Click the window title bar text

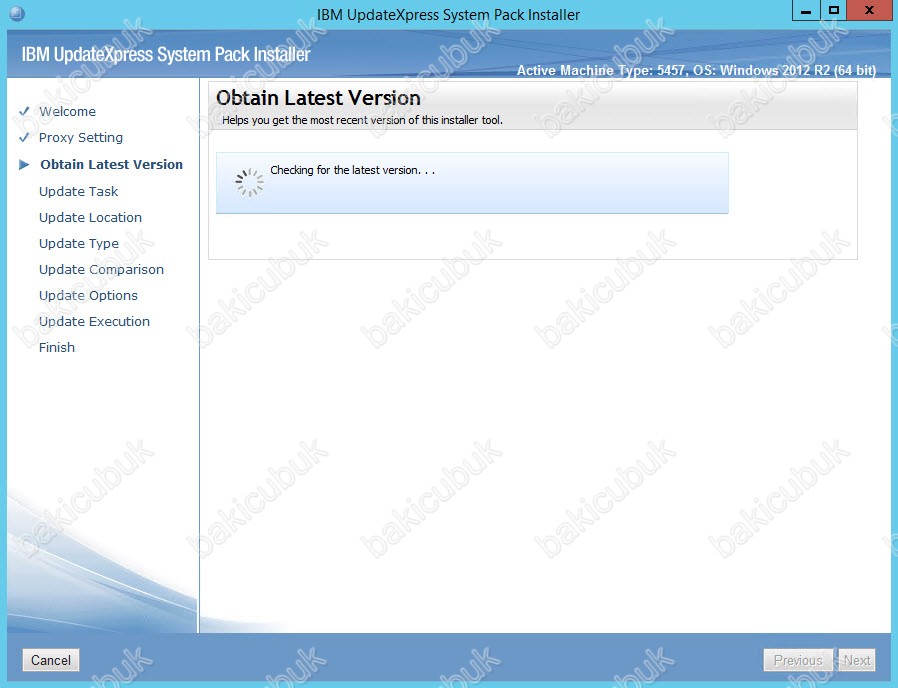(x=448, y=14)
